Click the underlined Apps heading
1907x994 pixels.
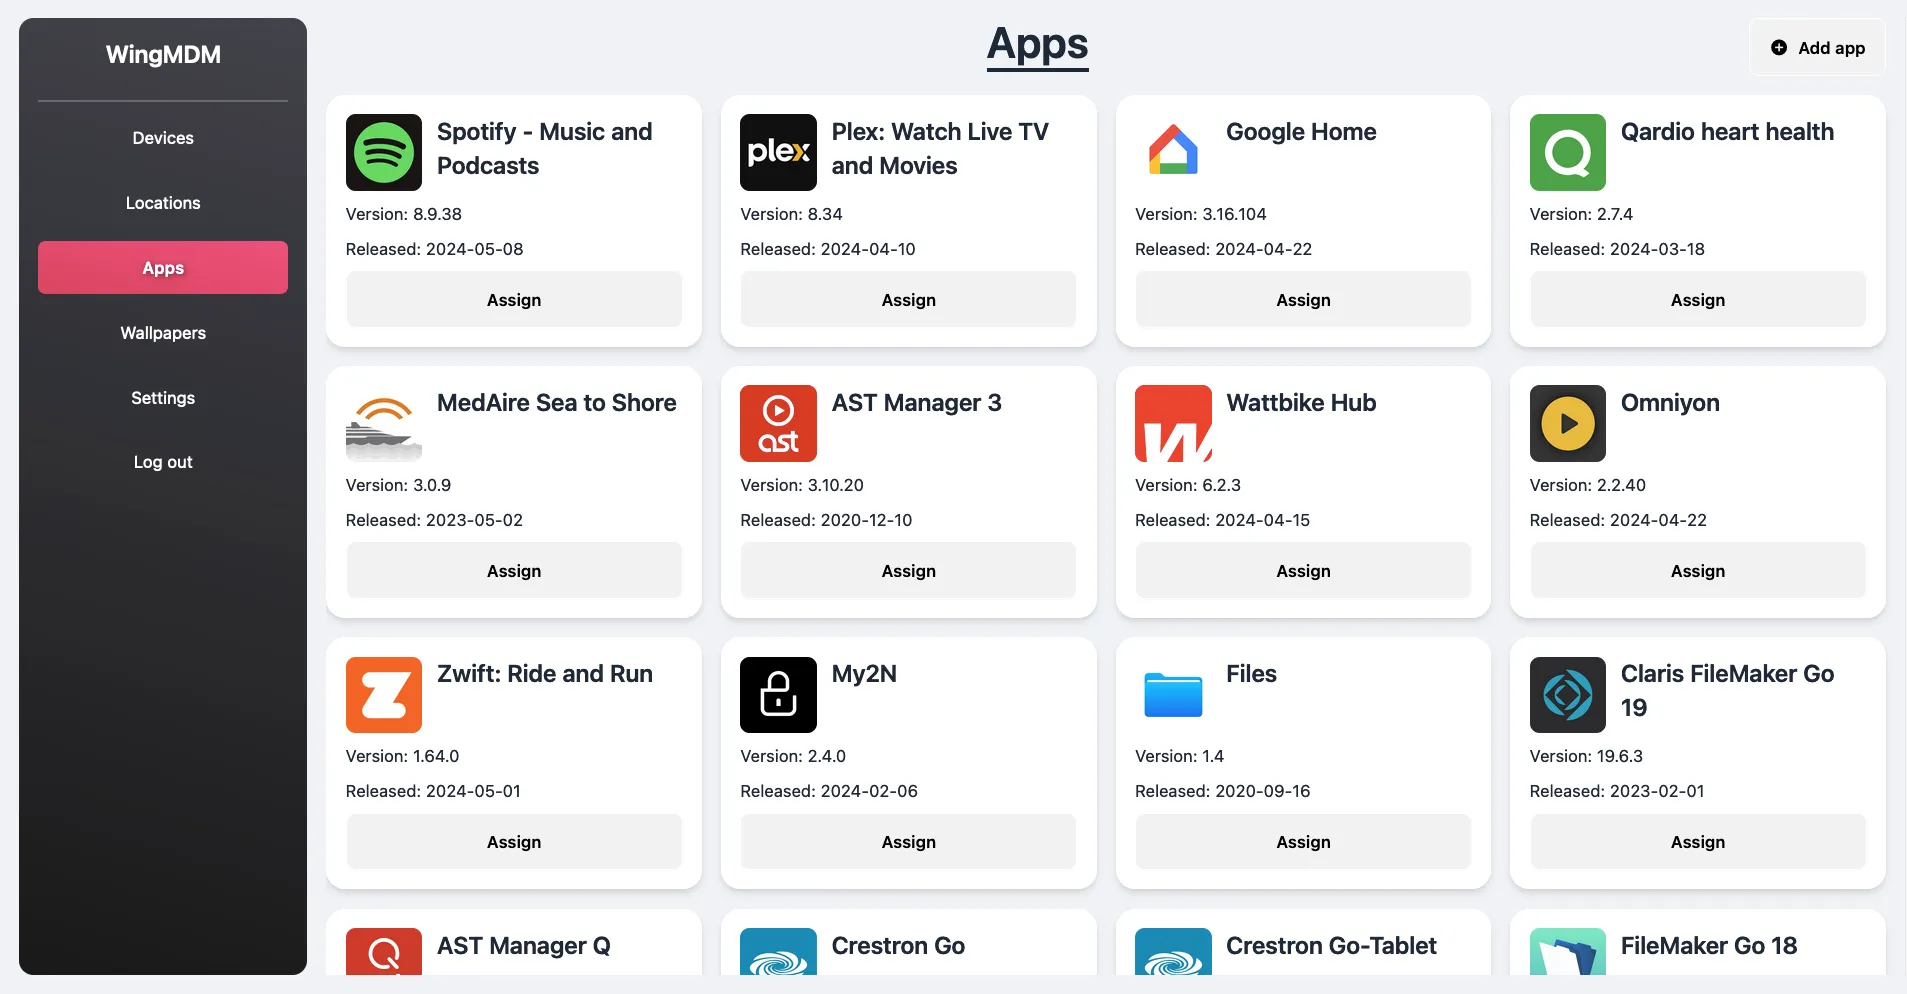[x=1036, y=44]
